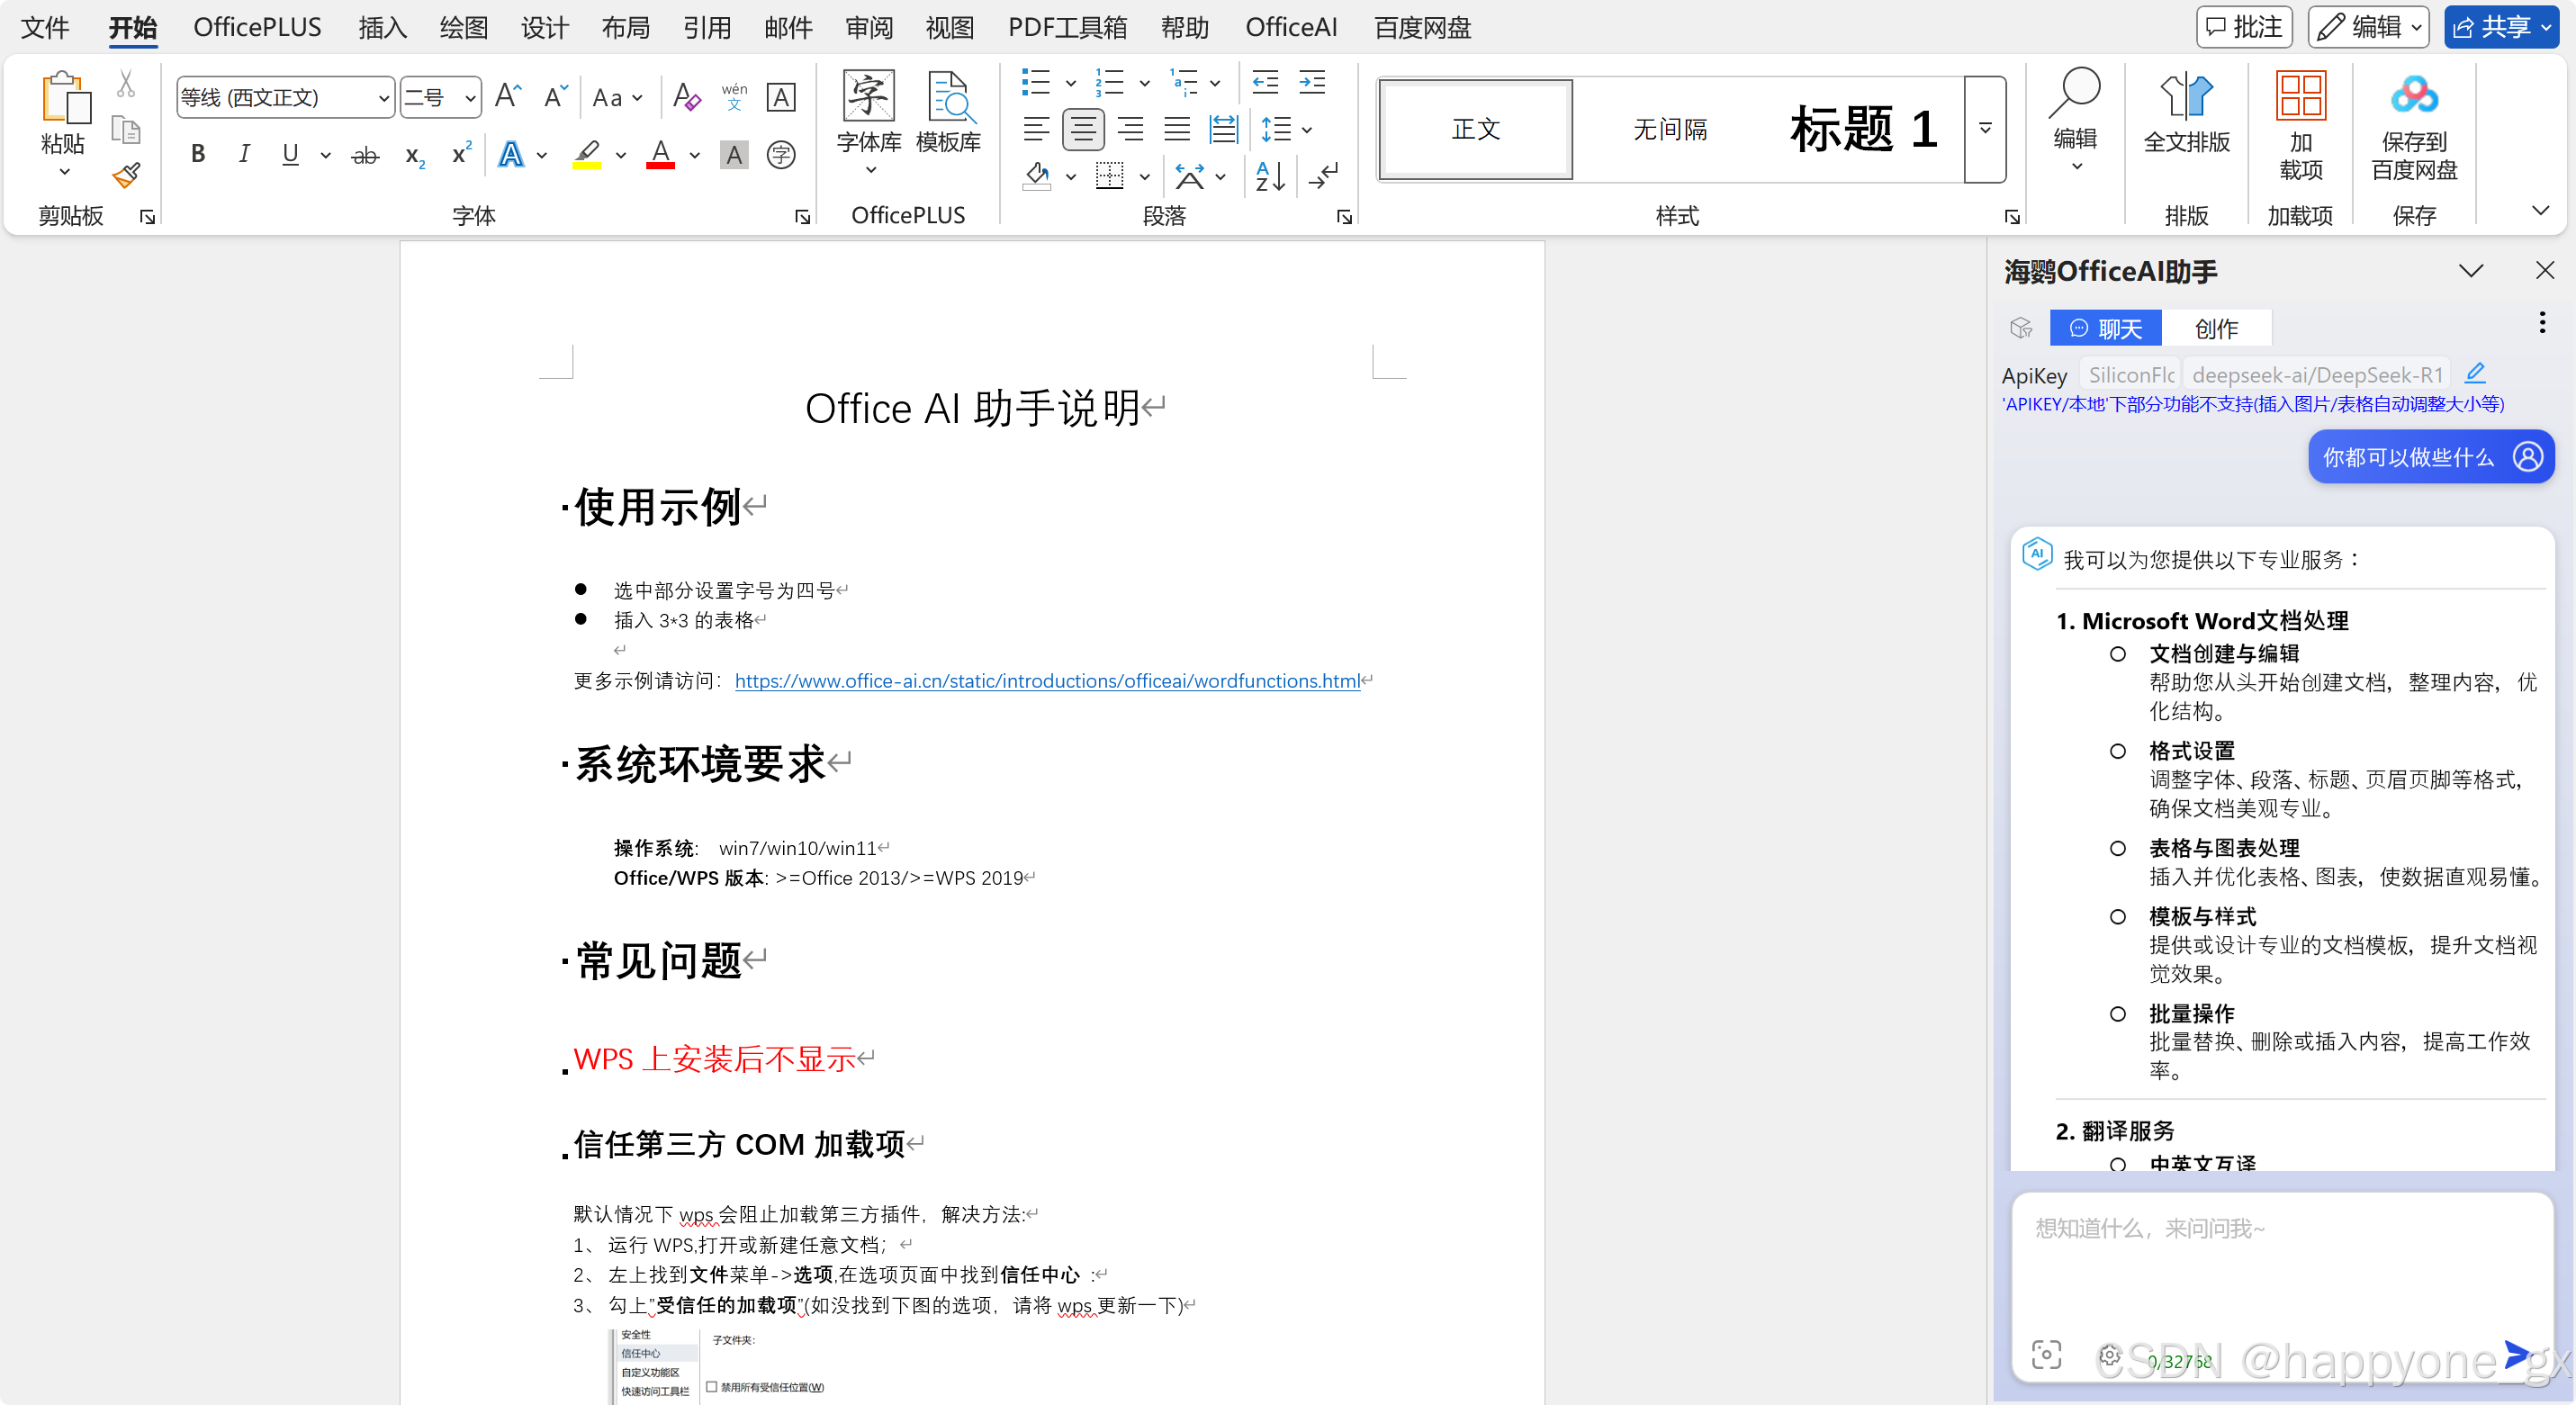Screen dimensions: 2576x1405
Task: Open the OfficeAI ribbon tab
Action: tap(1290, 27)
